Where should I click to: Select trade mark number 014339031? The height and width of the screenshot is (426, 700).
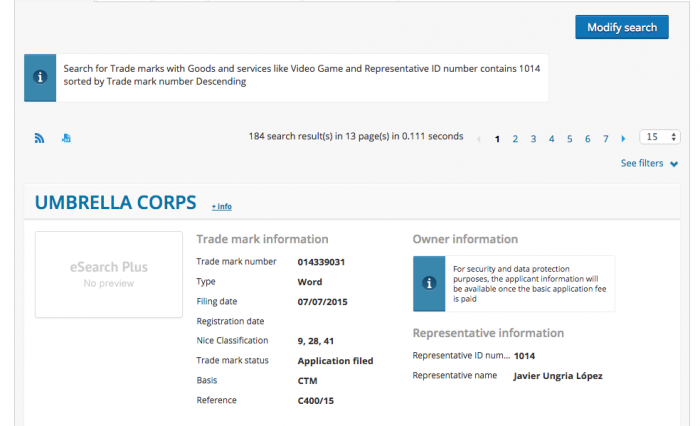(321, 262)
